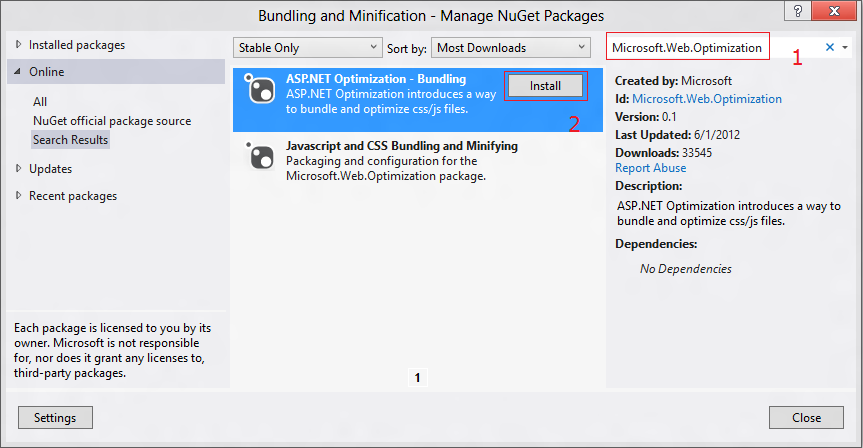
Task: Go to page 1 of results
Action: (417, 378)
